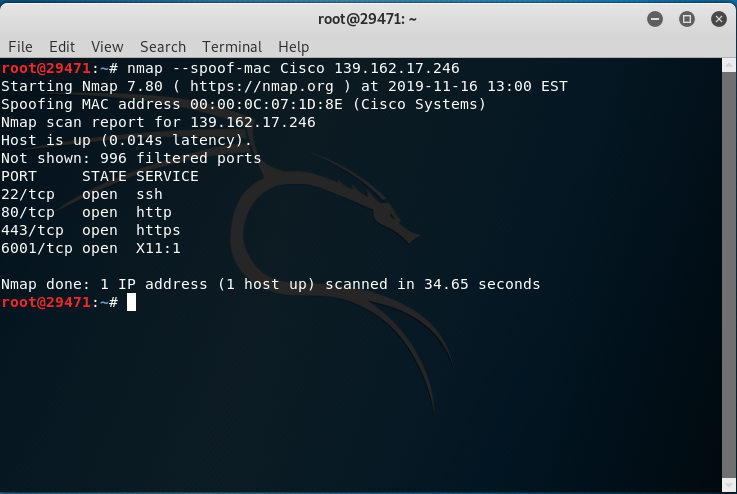Click the terminal's vertical scrollbar
This screenshot has width=737, height=494.
click(727, 270)
